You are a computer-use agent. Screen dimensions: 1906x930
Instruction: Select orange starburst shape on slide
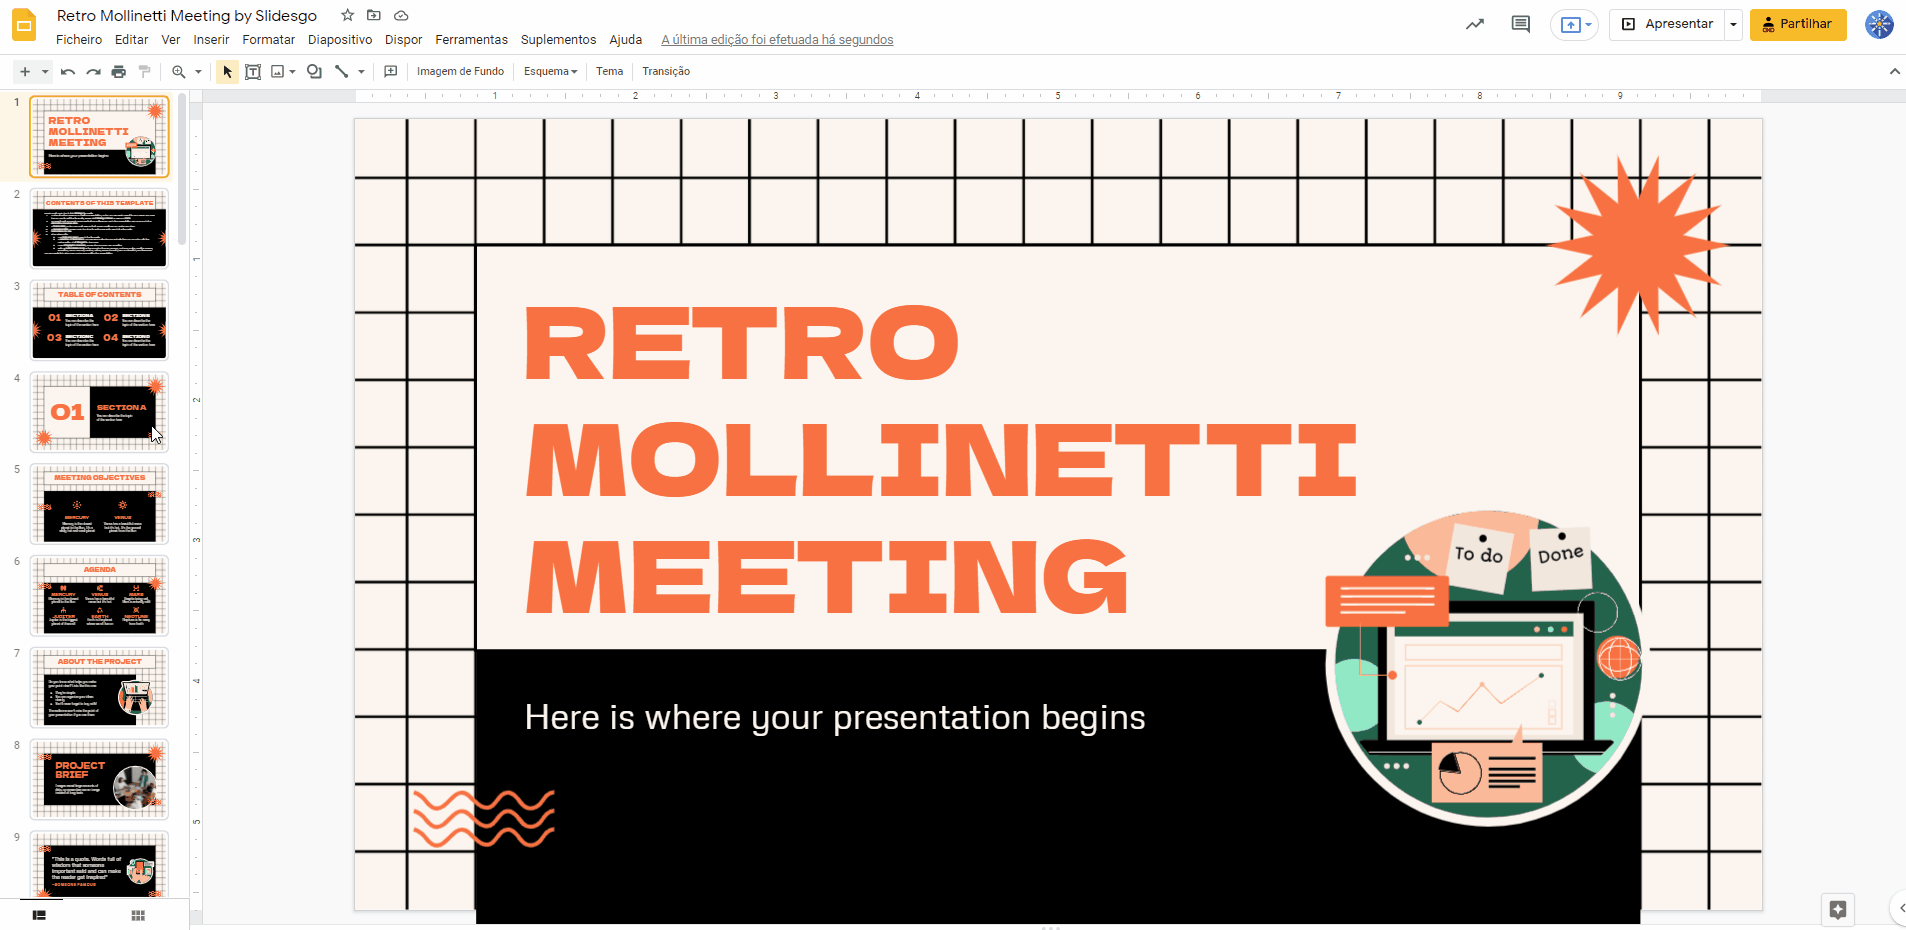(x=1636, y=245)
